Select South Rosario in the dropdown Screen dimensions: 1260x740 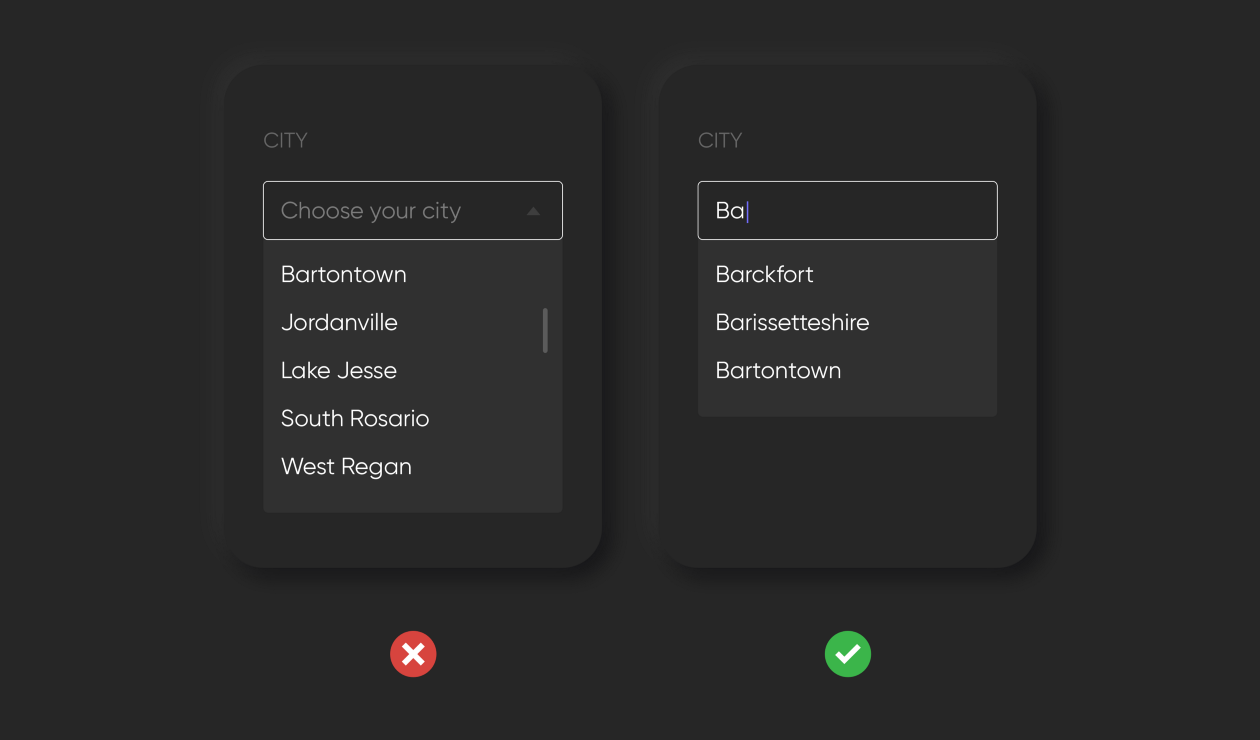[x=355, y=418]
